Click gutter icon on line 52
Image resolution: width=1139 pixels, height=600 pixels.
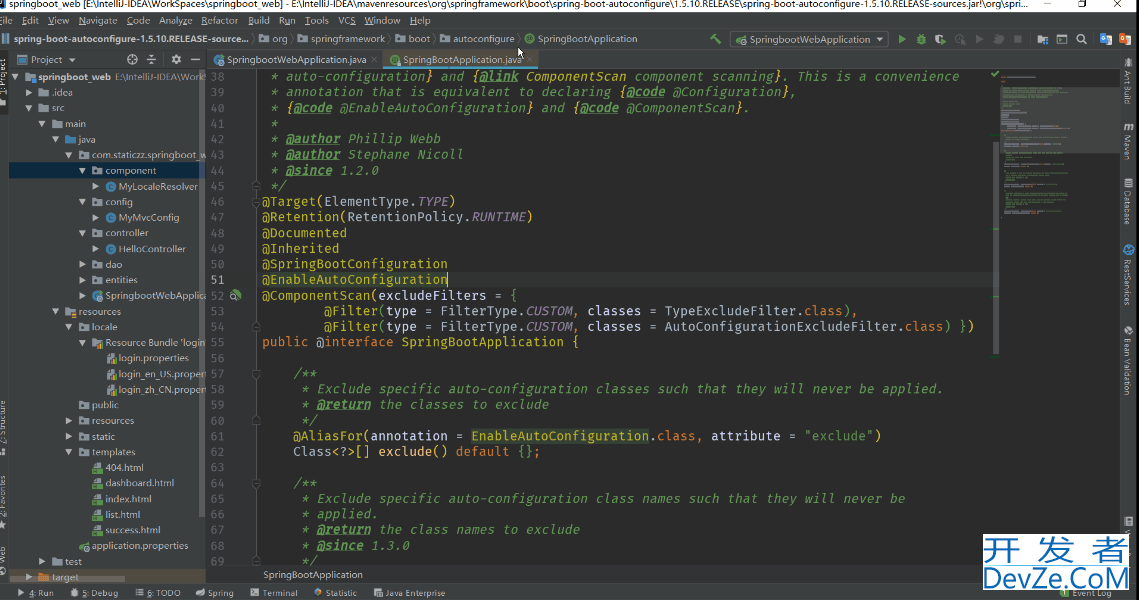click(235, 296)
